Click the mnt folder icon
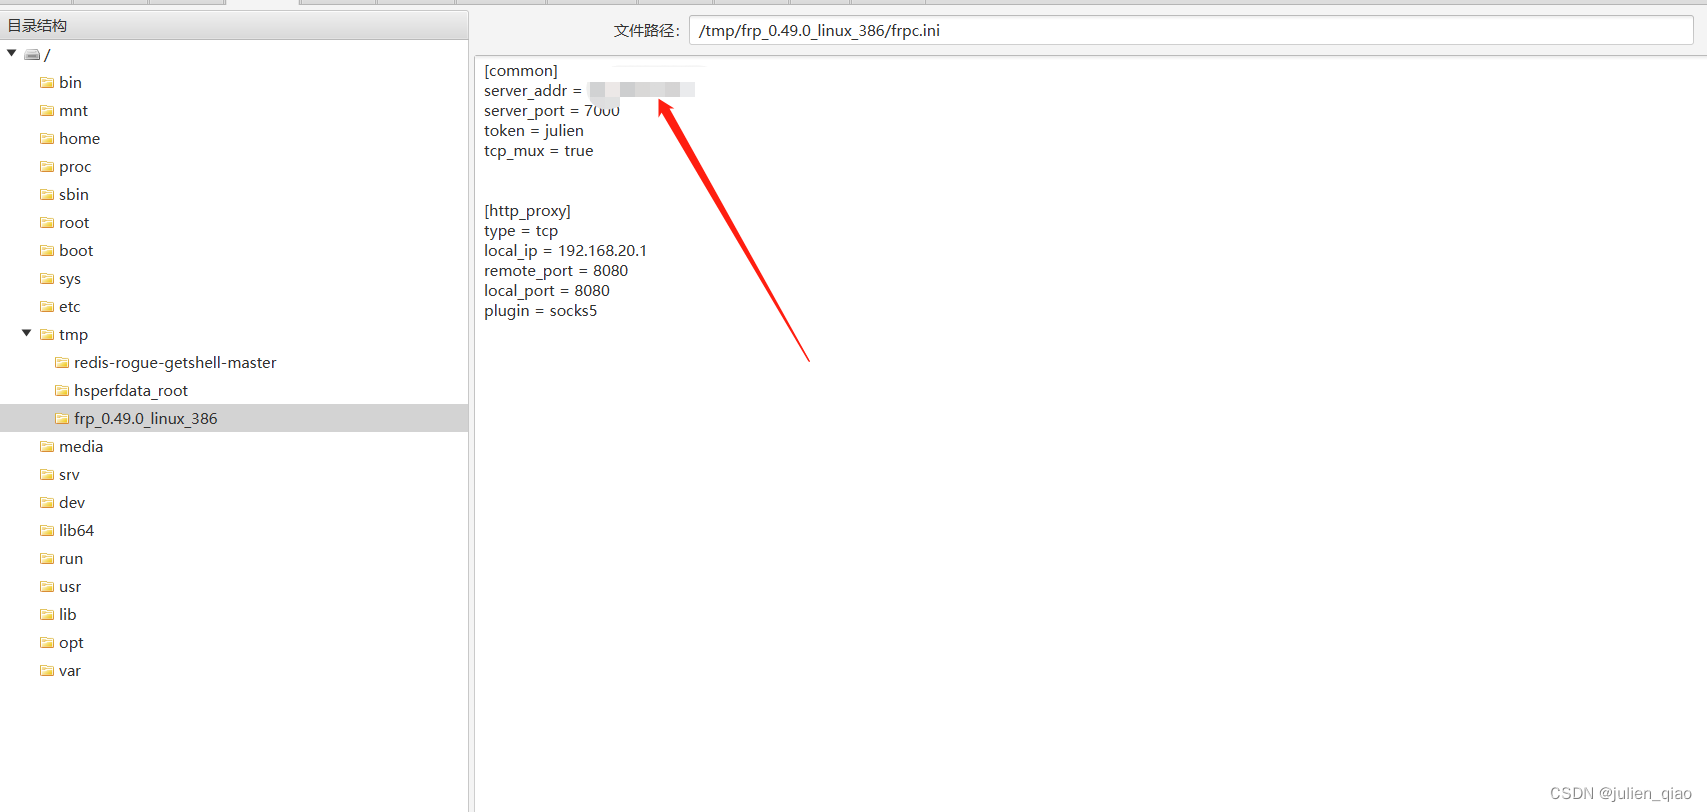Viewport: 1707px width, 812px height. pyautogui.click(x=47, y=111)
